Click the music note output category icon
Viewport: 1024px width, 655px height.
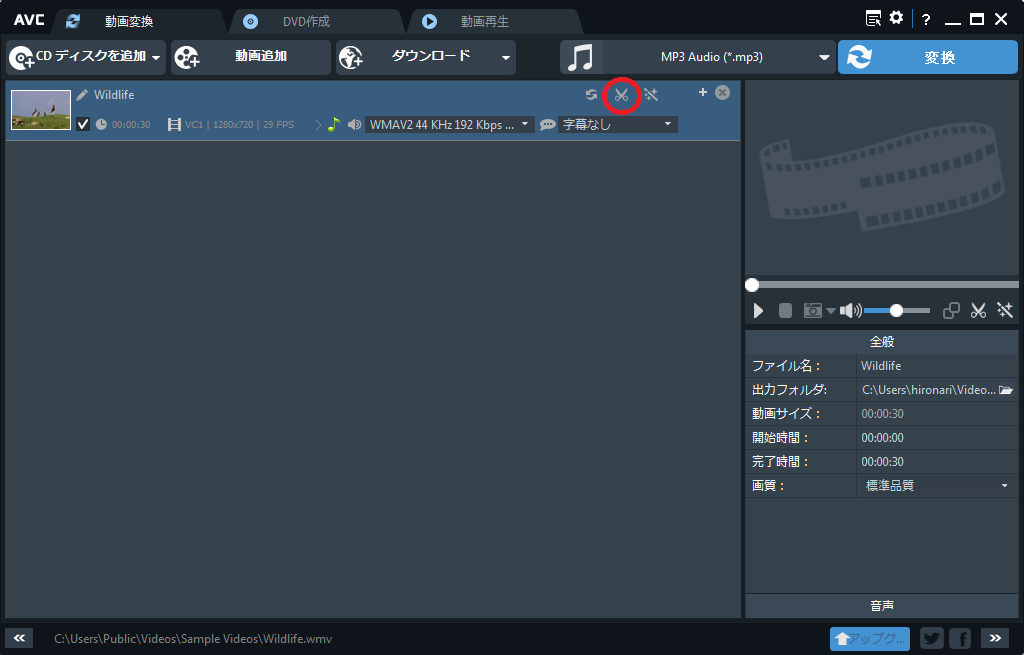(580, 57)
